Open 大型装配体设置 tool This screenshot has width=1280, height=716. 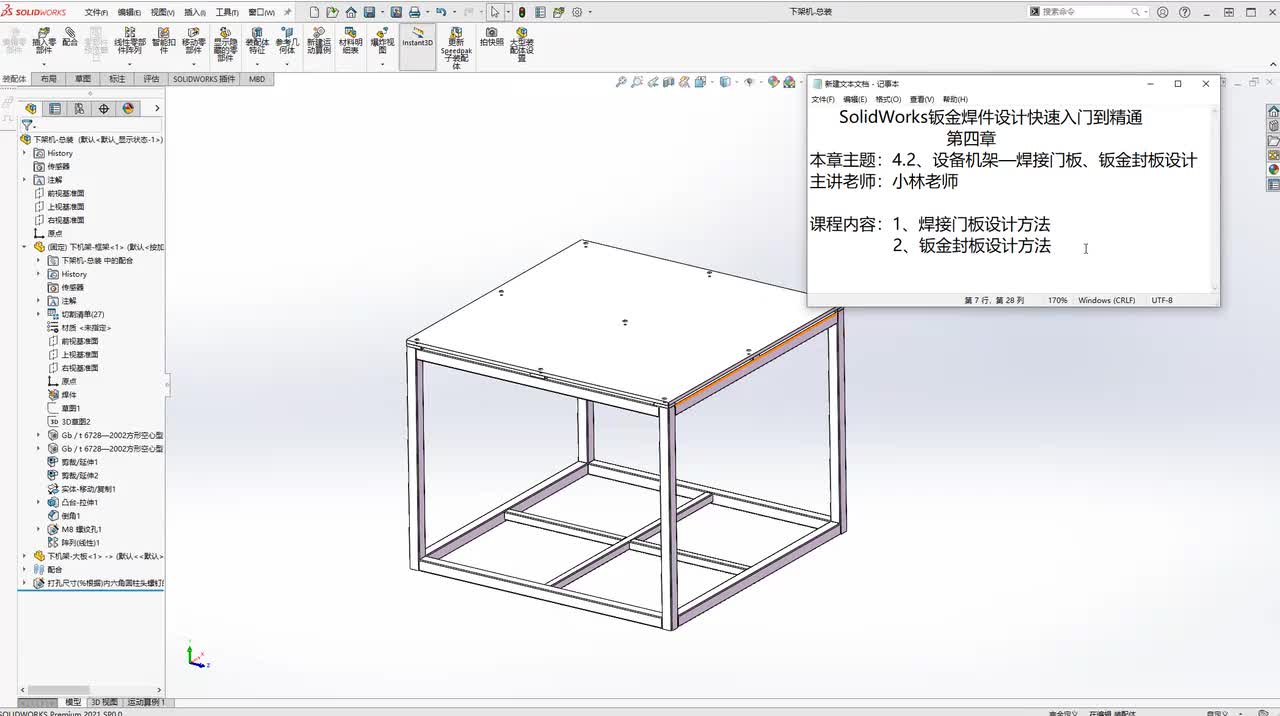click(x=522, y=45)
